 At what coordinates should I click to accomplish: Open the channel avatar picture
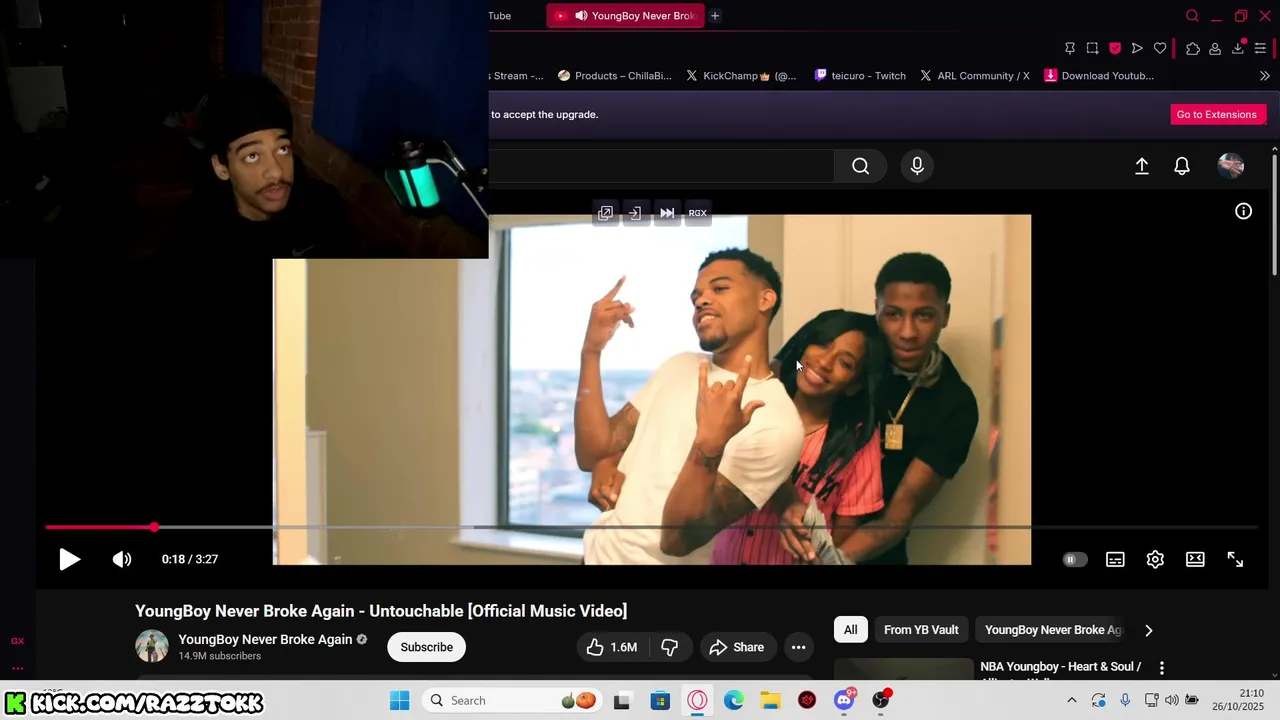[152, 646]
